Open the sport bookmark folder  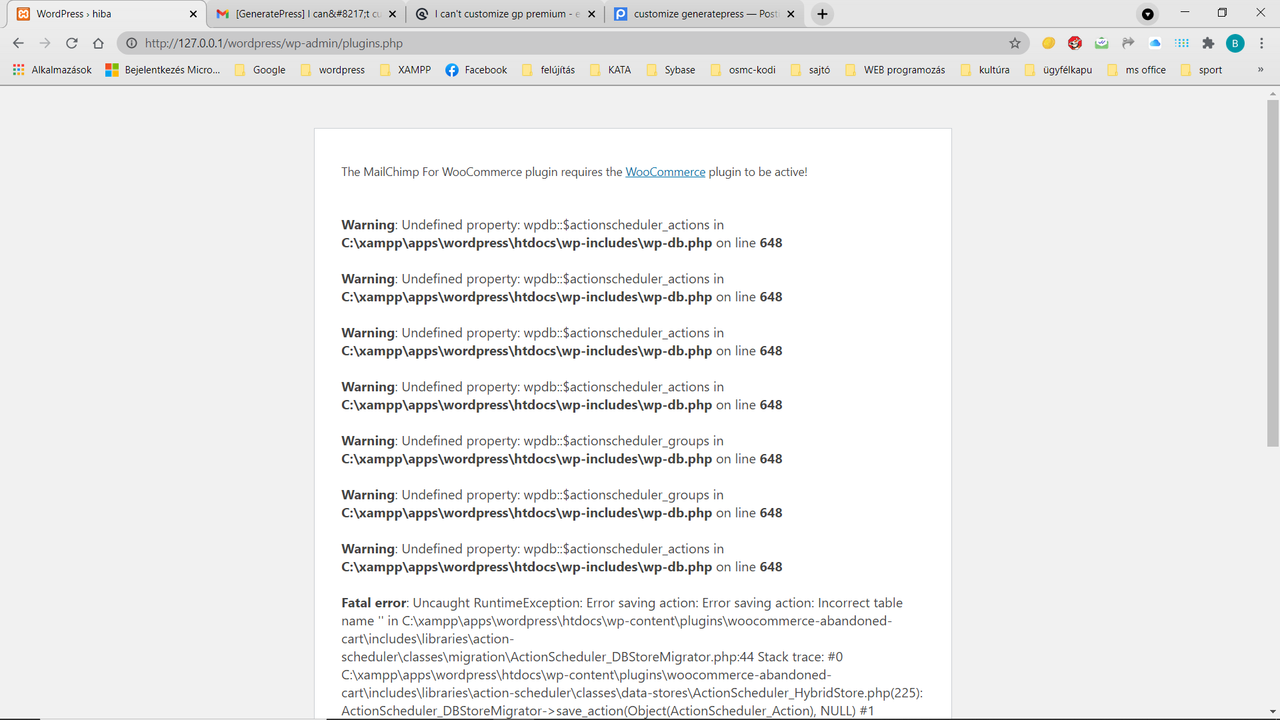pos(1202,70)
